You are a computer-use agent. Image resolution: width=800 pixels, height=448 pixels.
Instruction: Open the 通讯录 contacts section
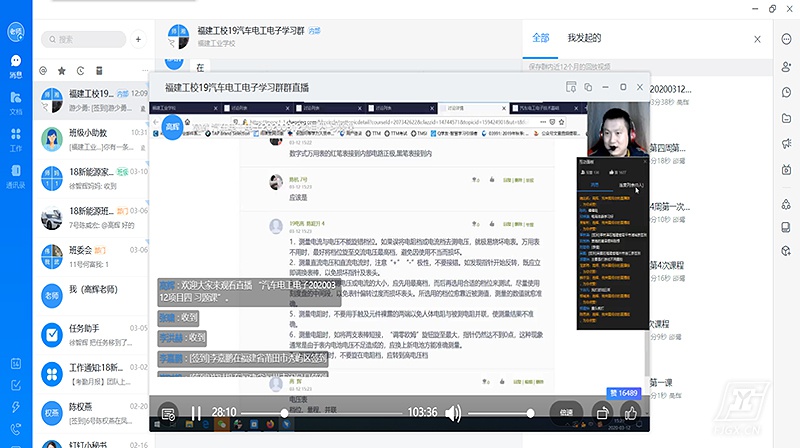tap(16, 177)
